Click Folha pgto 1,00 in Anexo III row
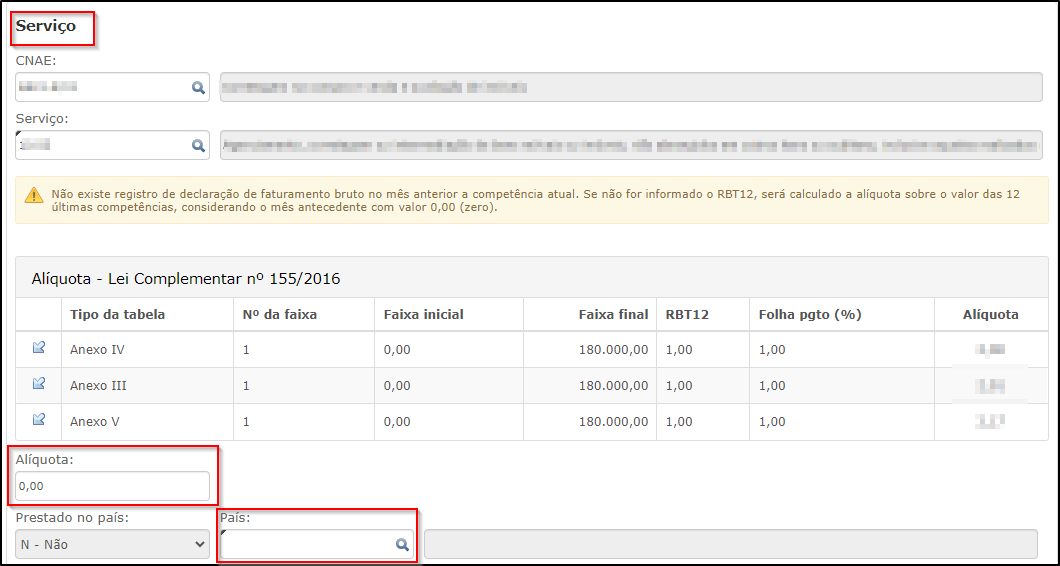 pos(772,386)
